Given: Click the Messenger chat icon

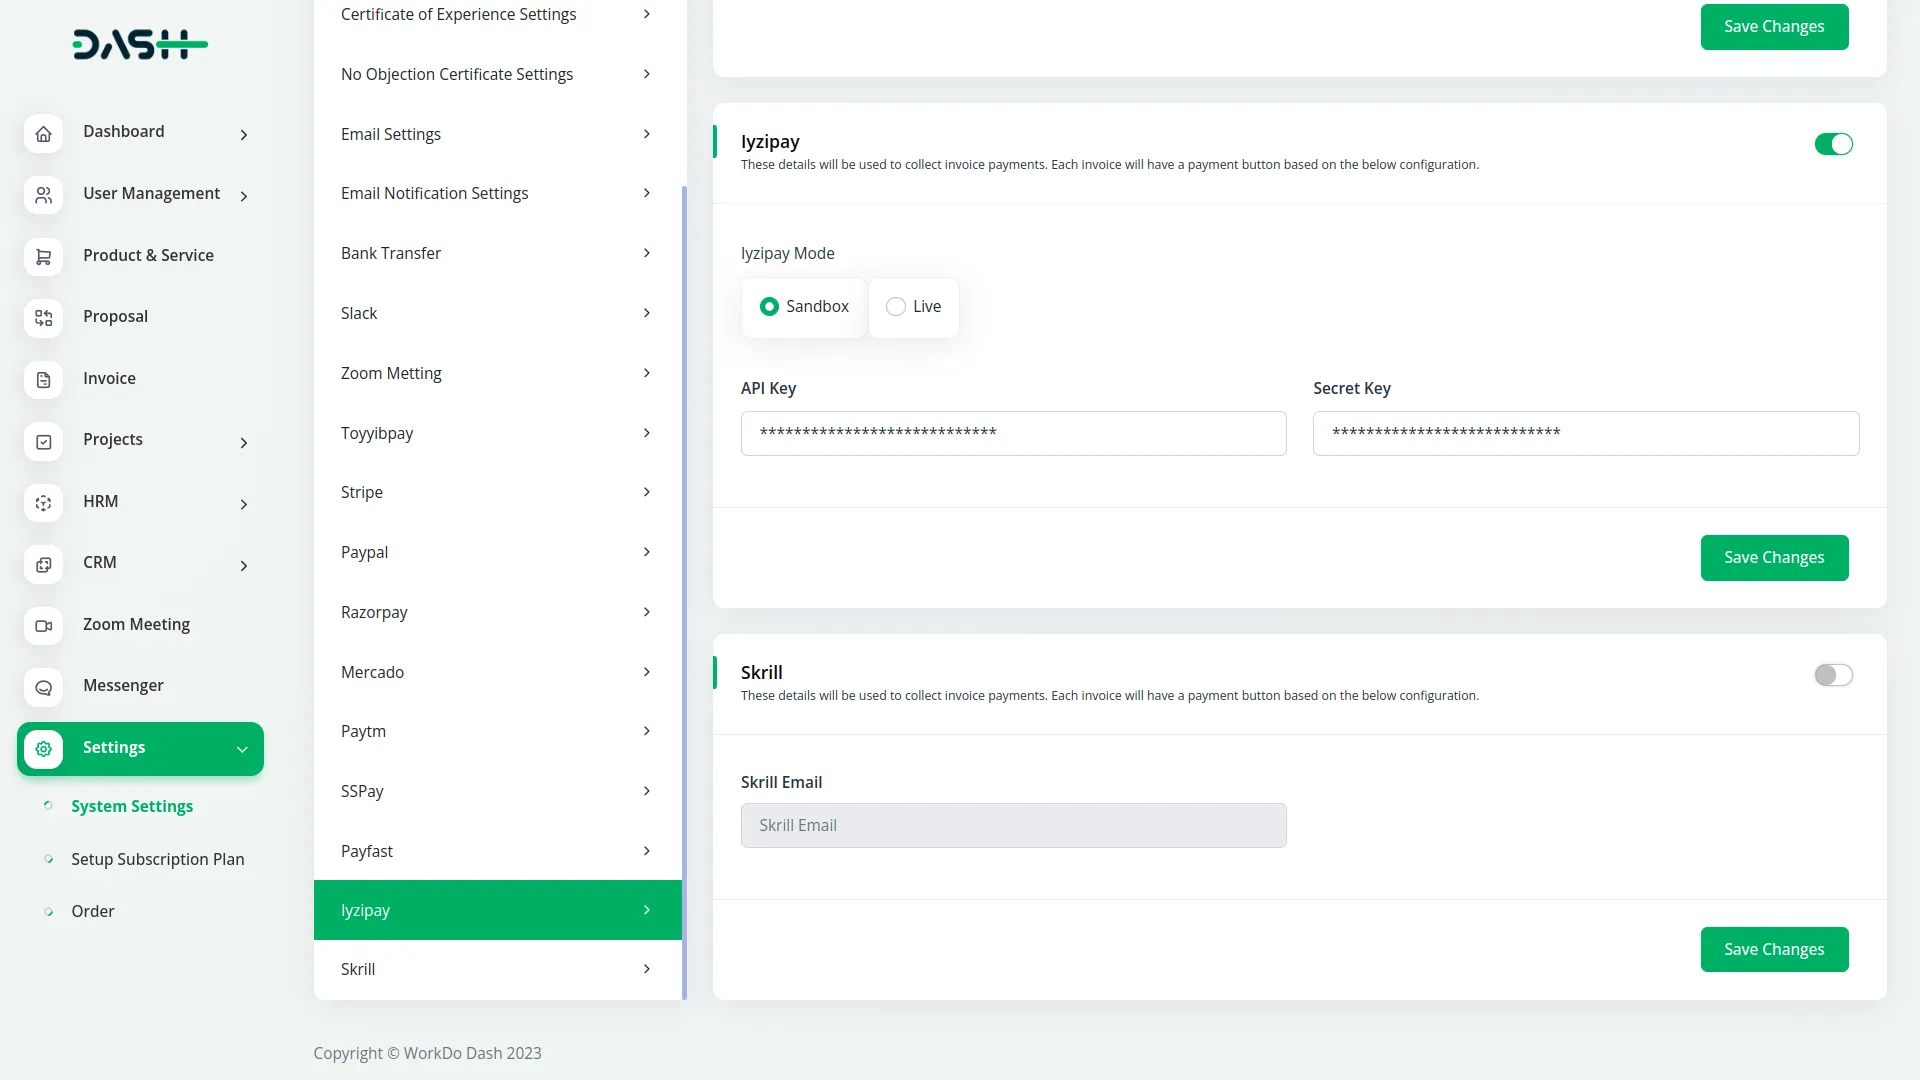Looking at the screenshot, I should (x=43, y=687).
